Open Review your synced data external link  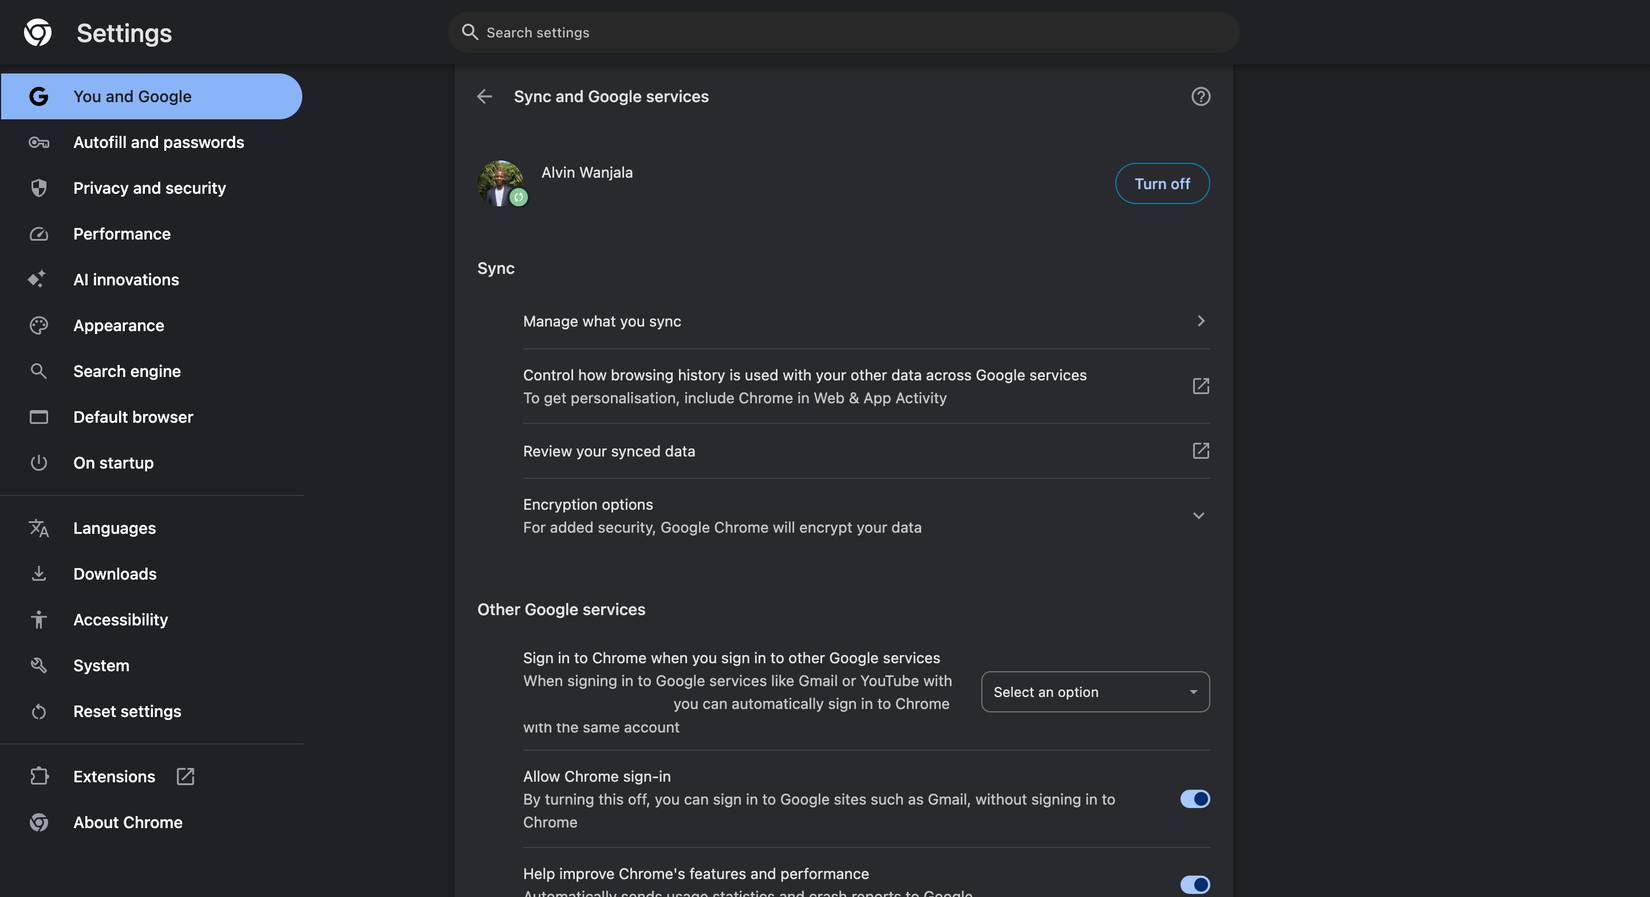pyautogui.click(x=1200, y=450)
